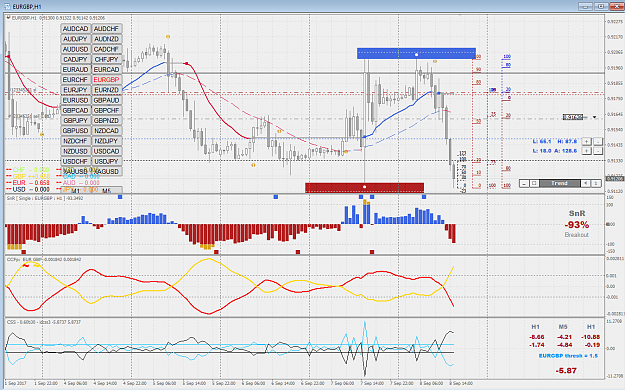Click the SnR indicator subwindow label
The image size is (625, 390).
(45, 198)
